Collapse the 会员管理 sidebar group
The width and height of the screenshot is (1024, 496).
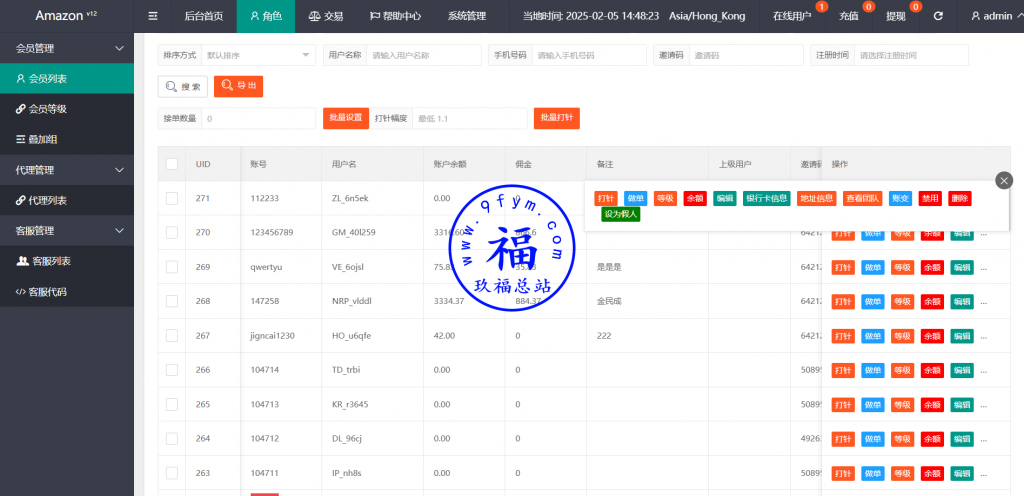point(66,48)
